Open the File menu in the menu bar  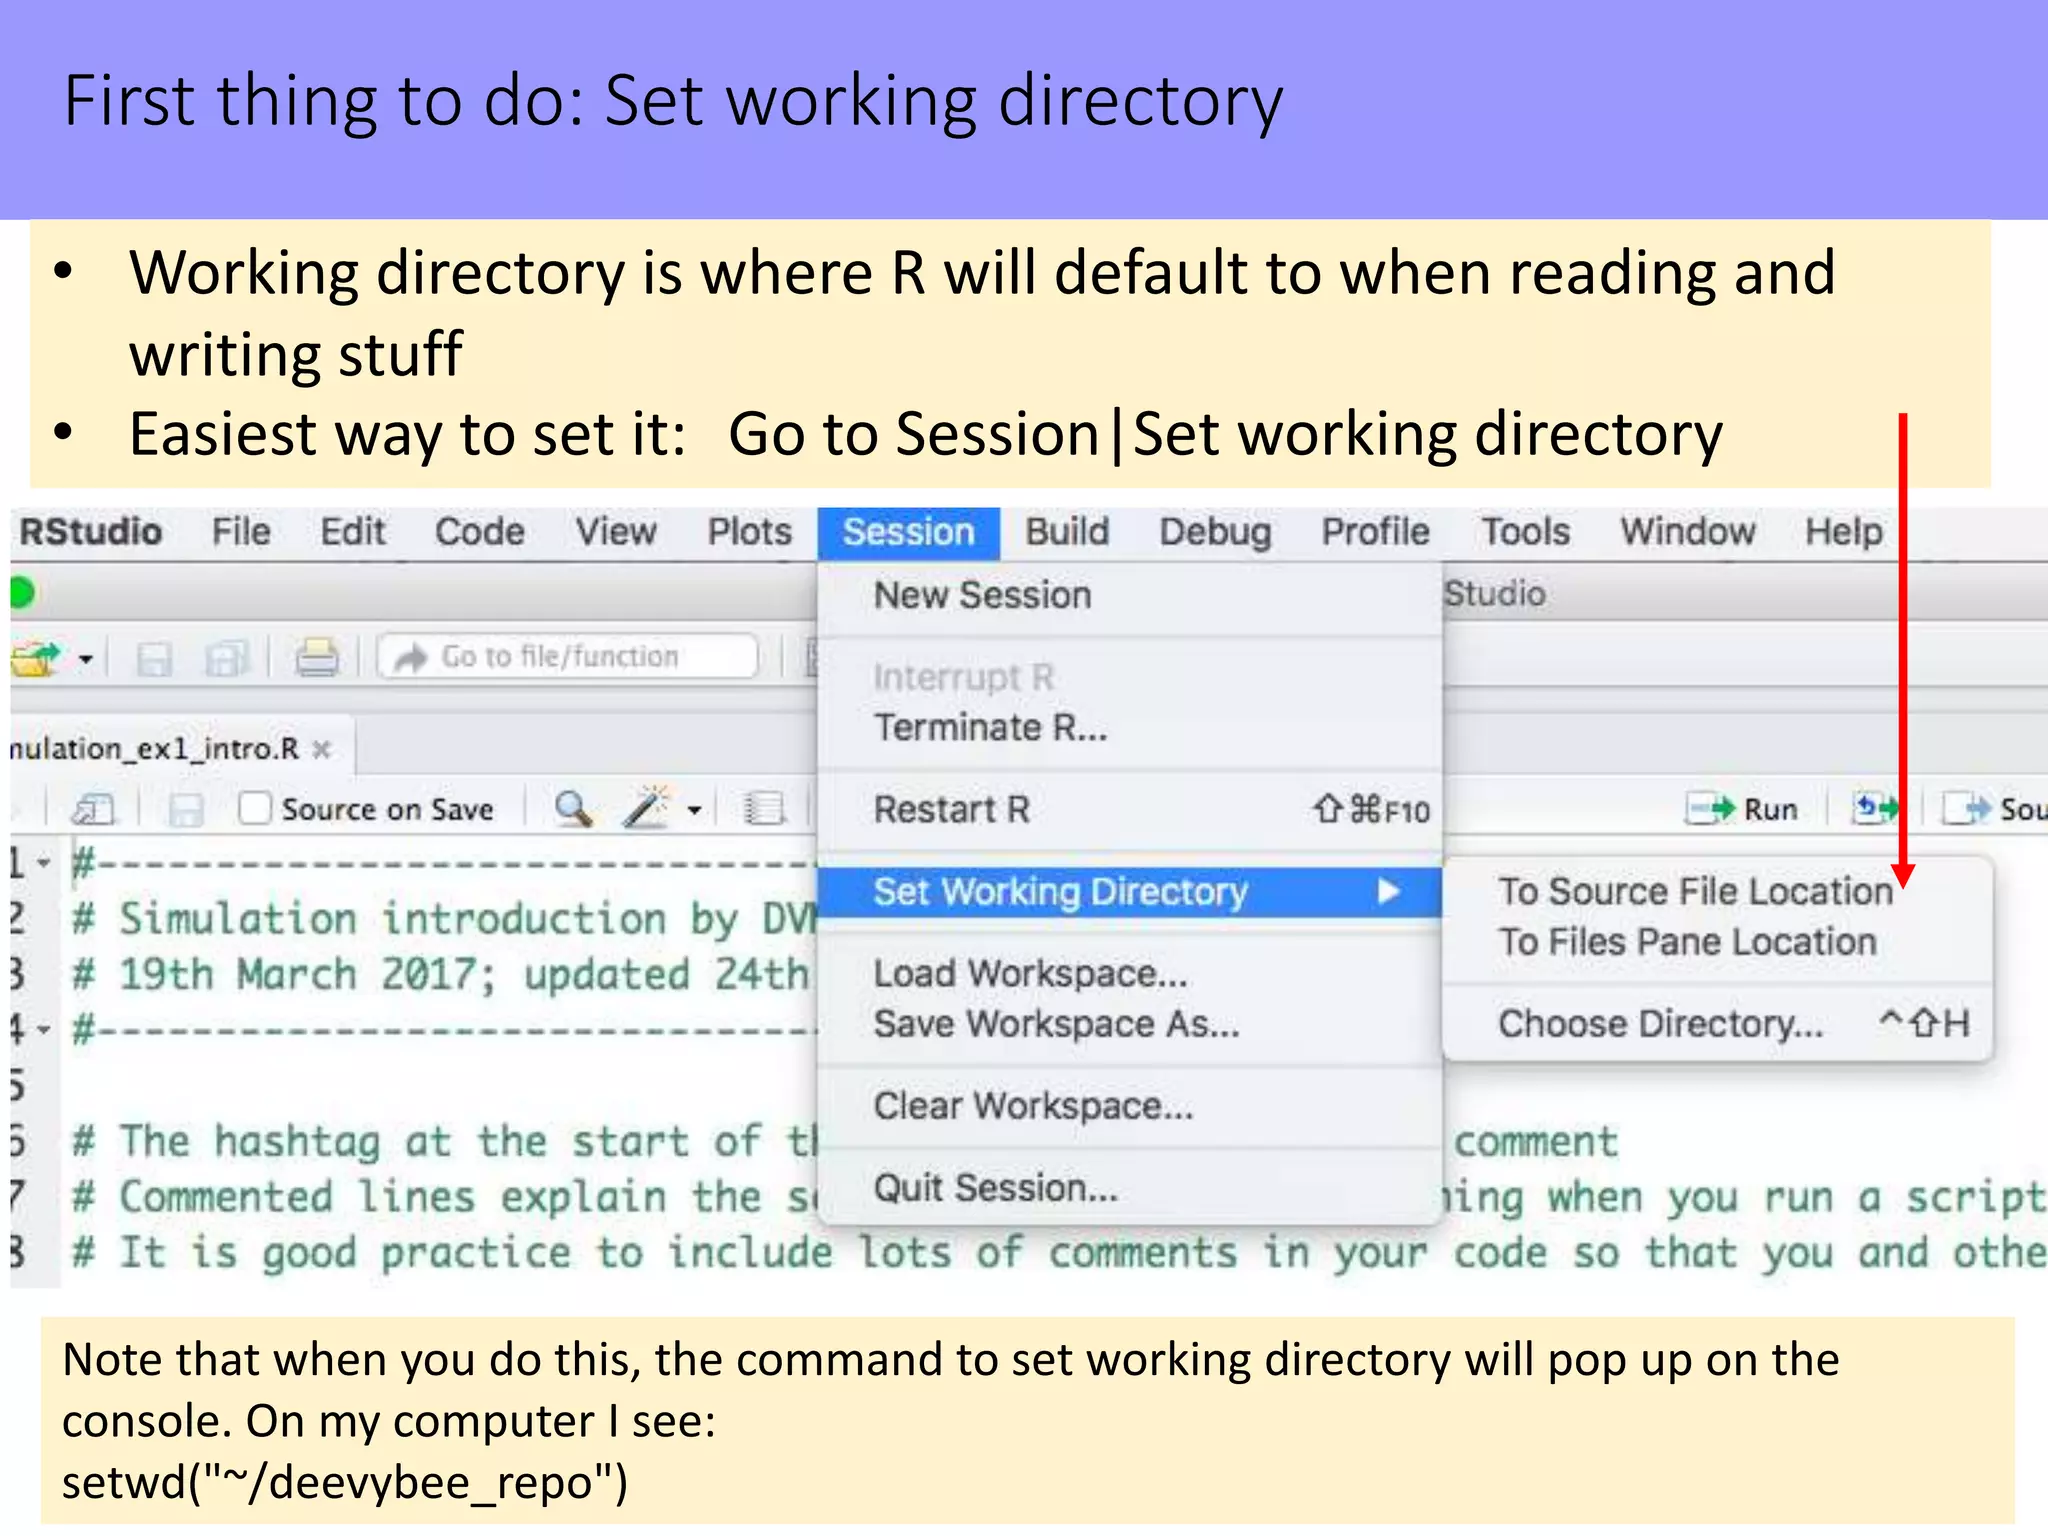point(241,532)
